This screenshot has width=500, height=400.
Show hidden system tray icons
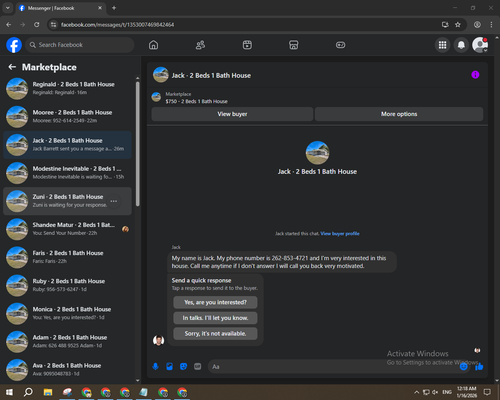[x=416, y=392]
